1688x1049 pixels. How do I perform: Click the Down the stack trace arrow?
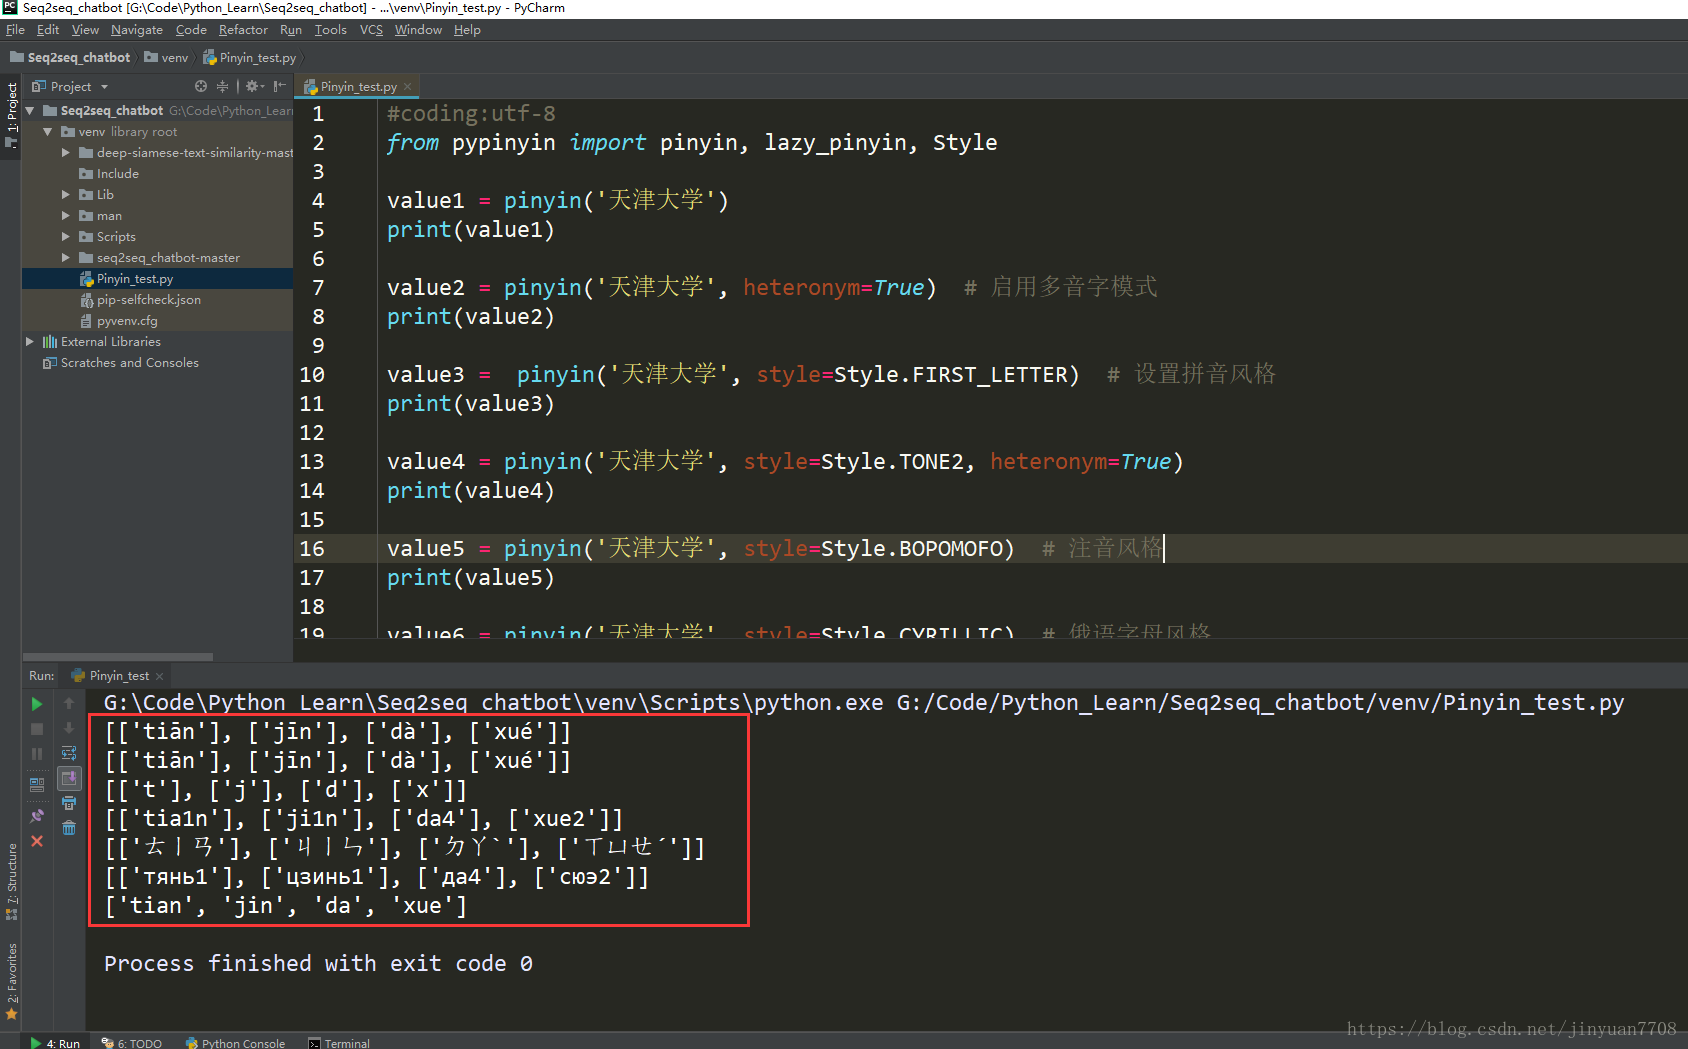pyautogui.click(x=69, y=729)
